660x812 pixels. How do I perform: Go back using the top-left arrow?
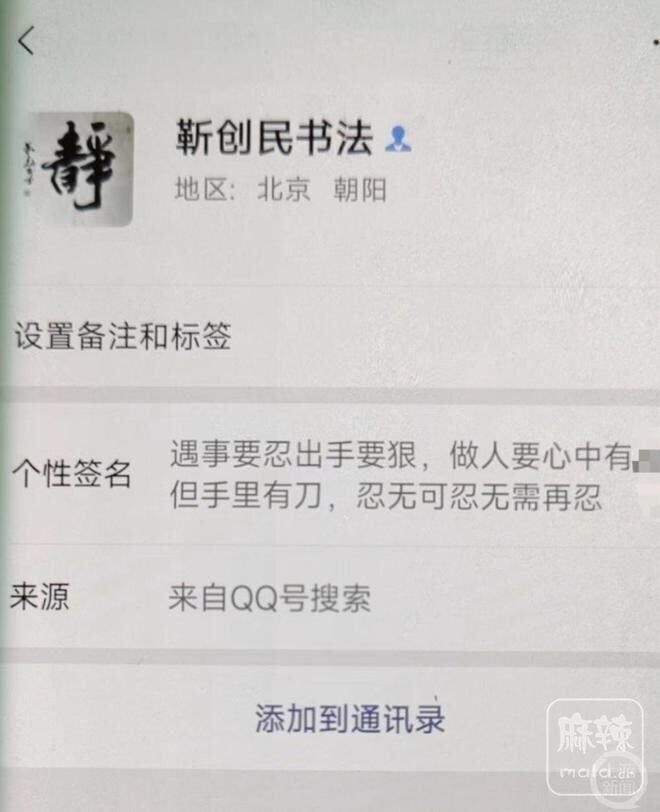pyautogui.click(x=26, y=40)
